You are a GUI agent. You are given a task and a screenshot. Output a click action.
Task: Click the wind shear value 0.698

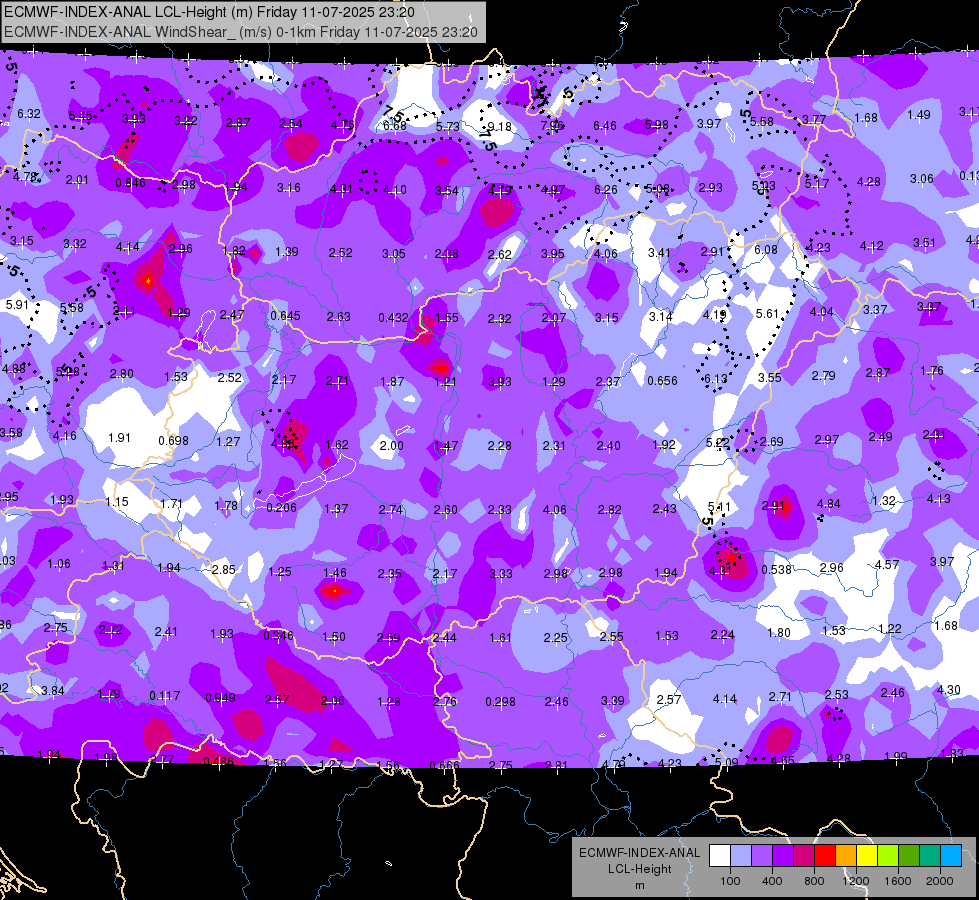pyautogui.click(x=174, y=440)
